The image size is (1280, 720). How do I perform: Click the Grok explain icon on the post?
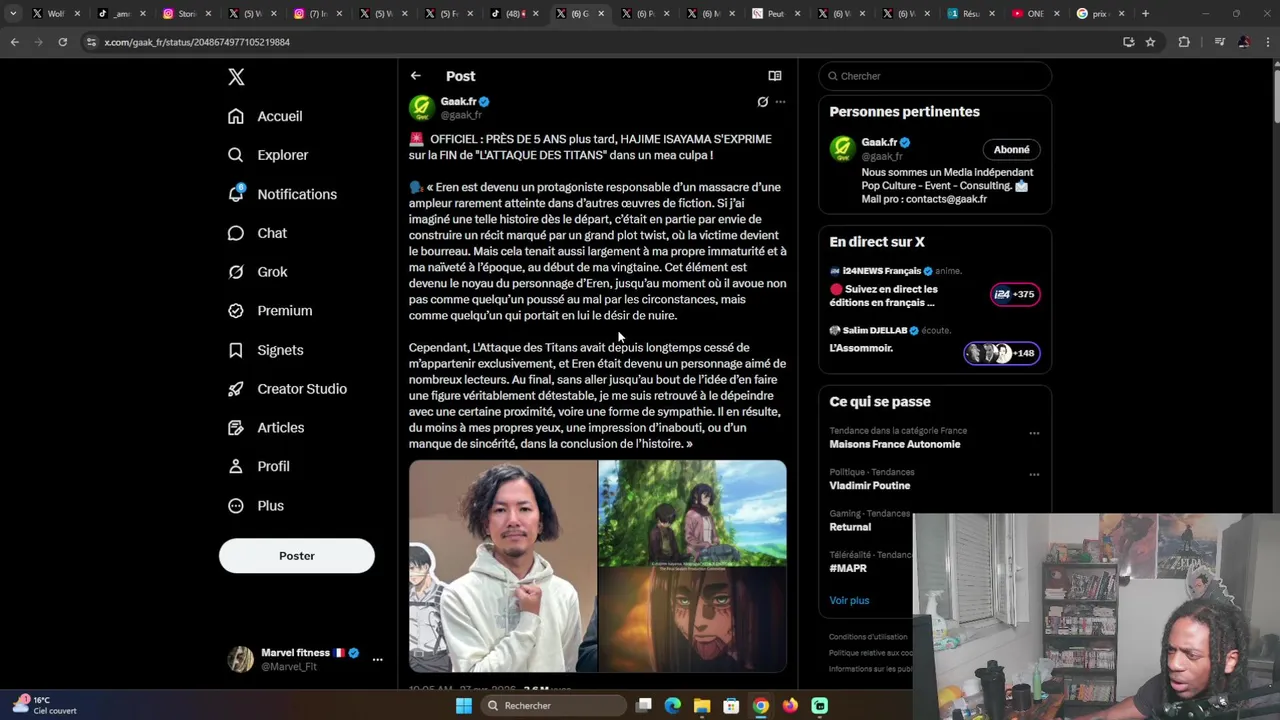coord(762,102)
